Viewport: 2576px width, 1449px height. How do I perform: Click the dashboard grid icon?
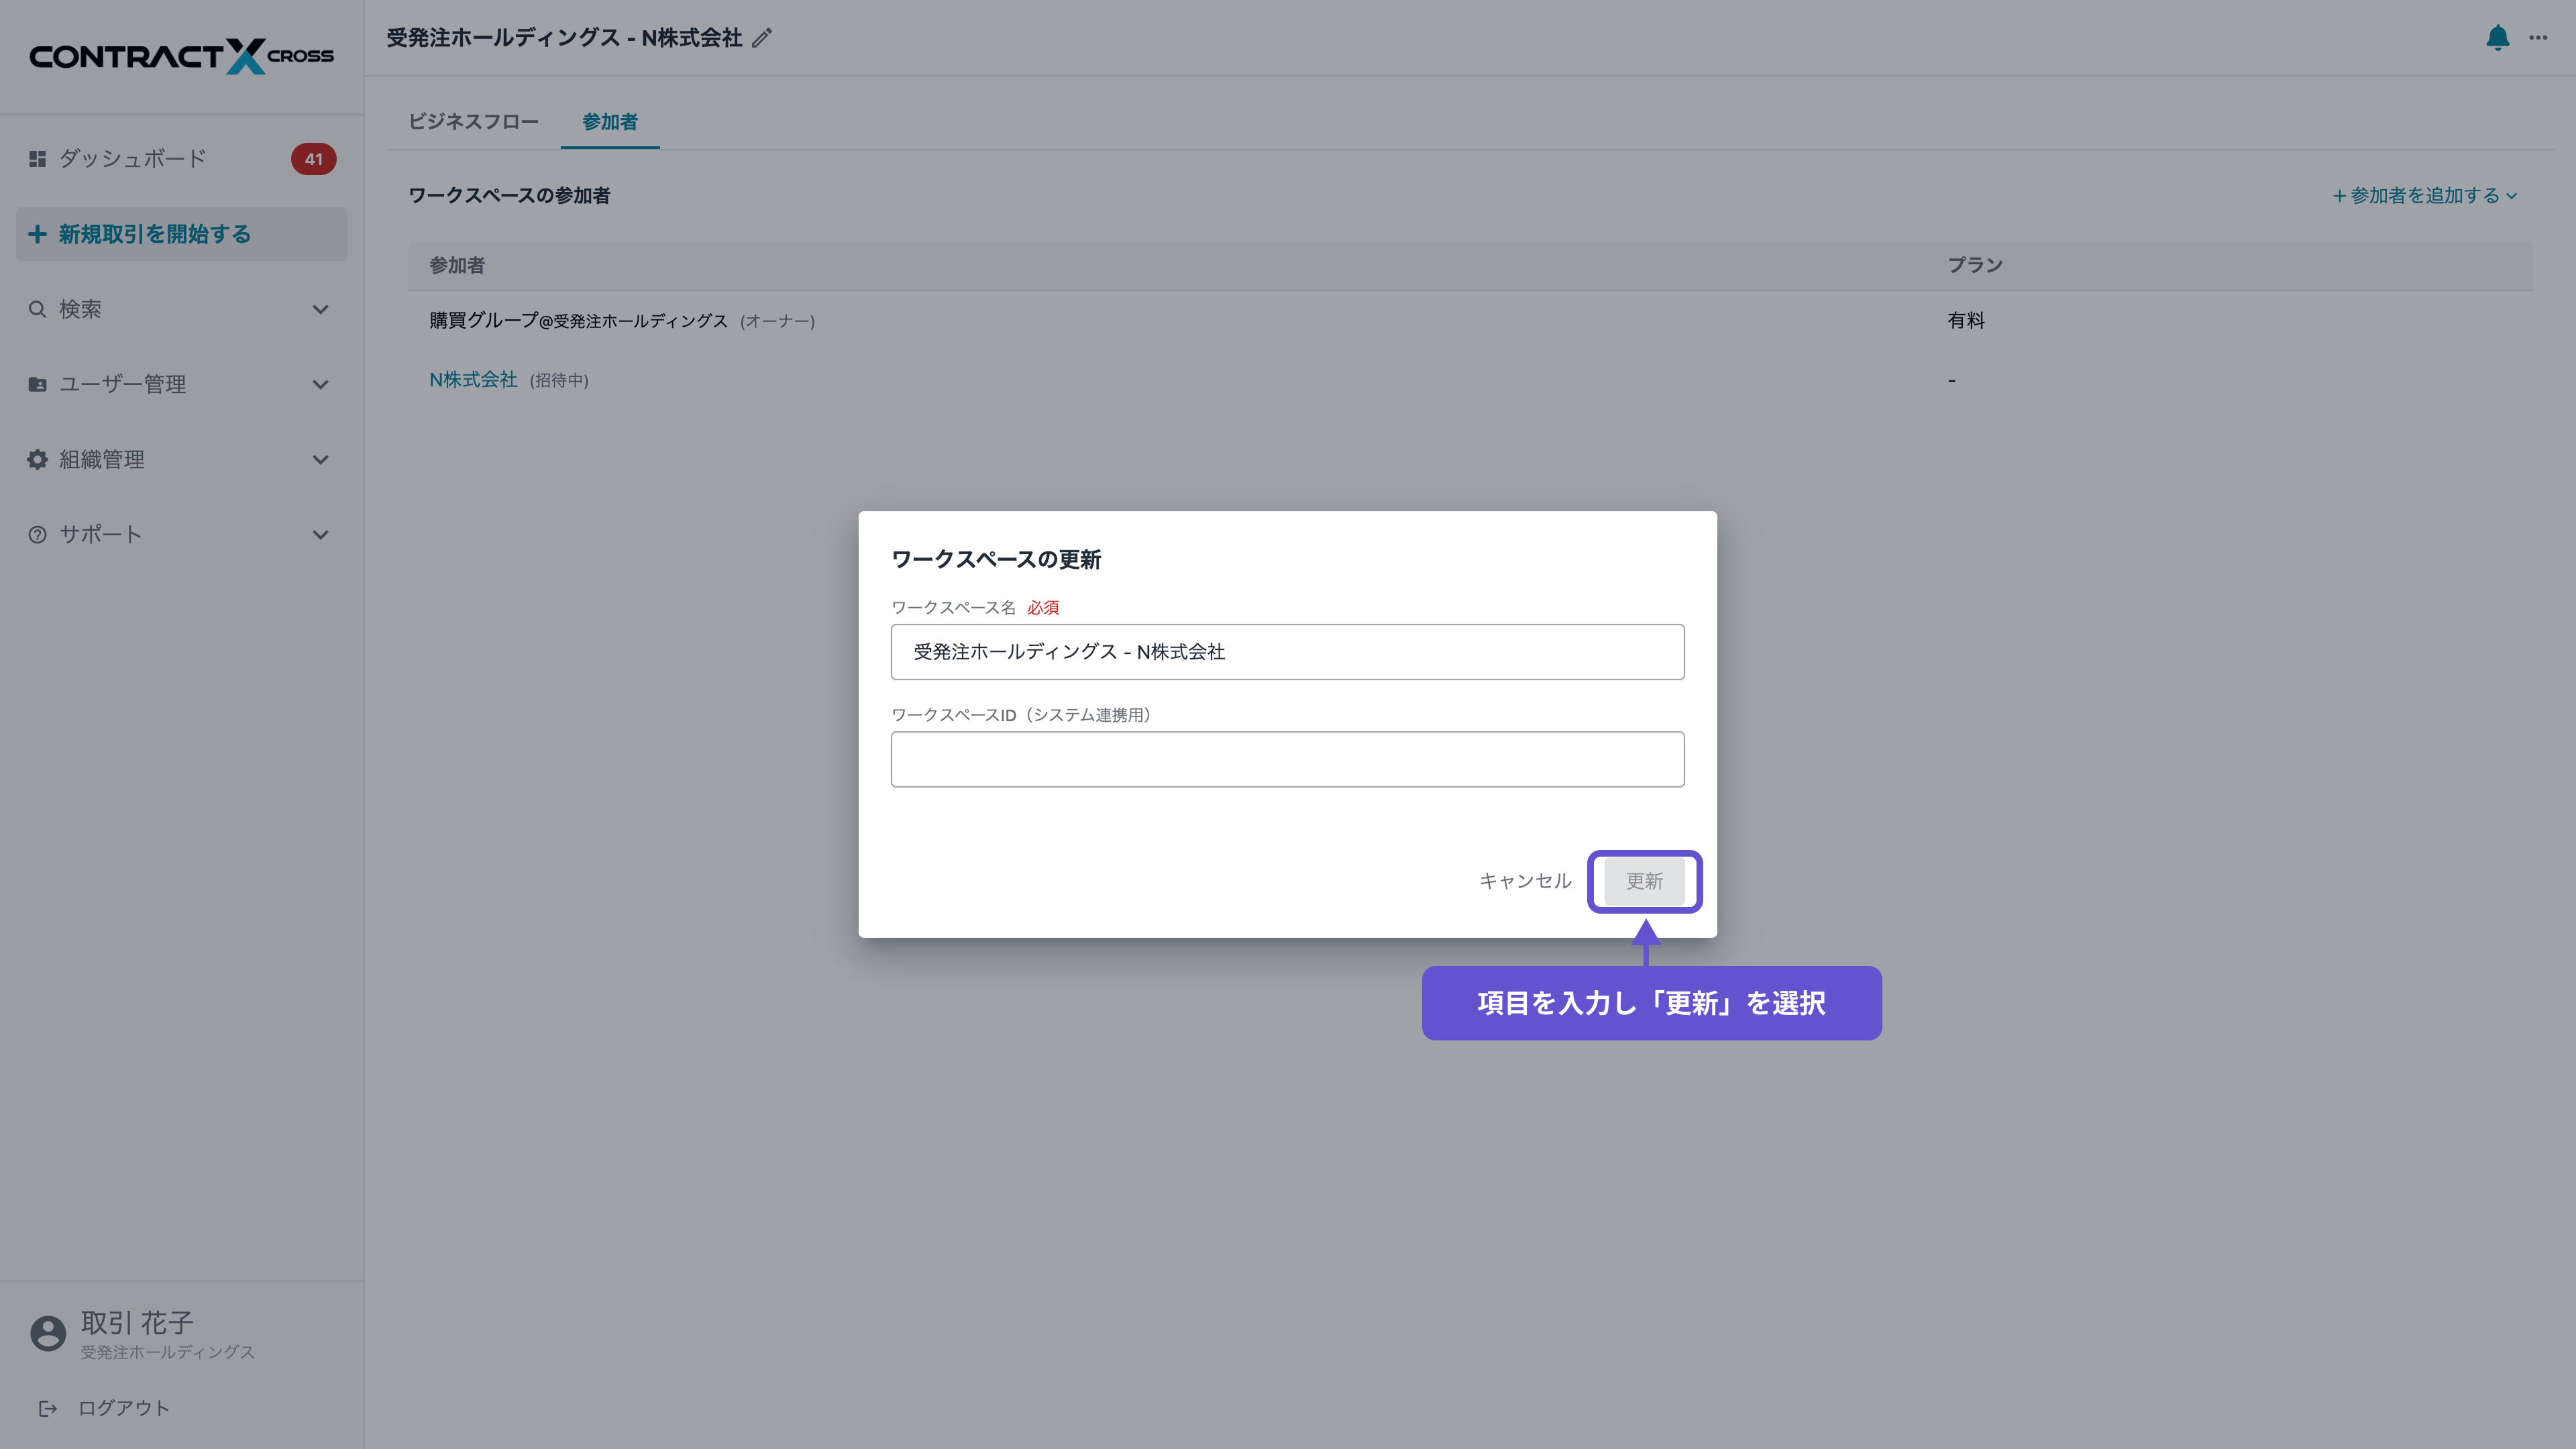[37, 159]
